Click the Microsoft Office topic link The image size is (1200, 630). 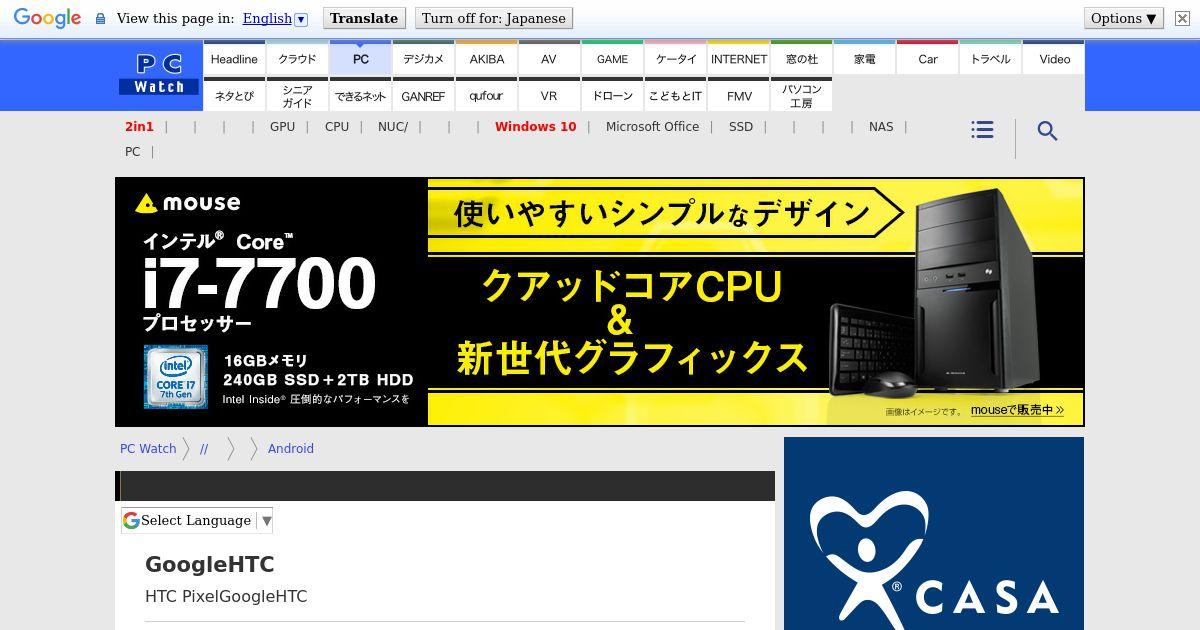652,127
